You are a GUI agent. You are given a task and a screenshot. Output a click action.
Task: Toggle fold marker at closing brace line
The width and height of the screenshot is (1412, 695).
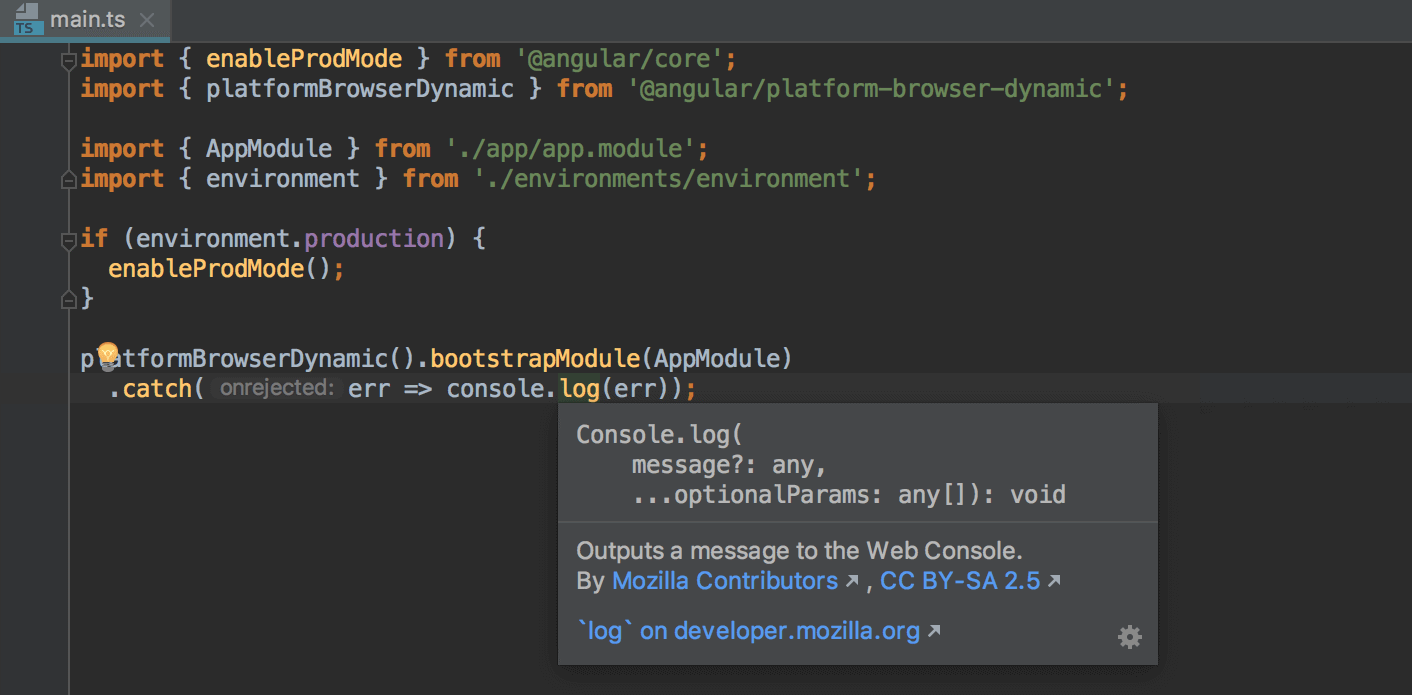(69, 299)
